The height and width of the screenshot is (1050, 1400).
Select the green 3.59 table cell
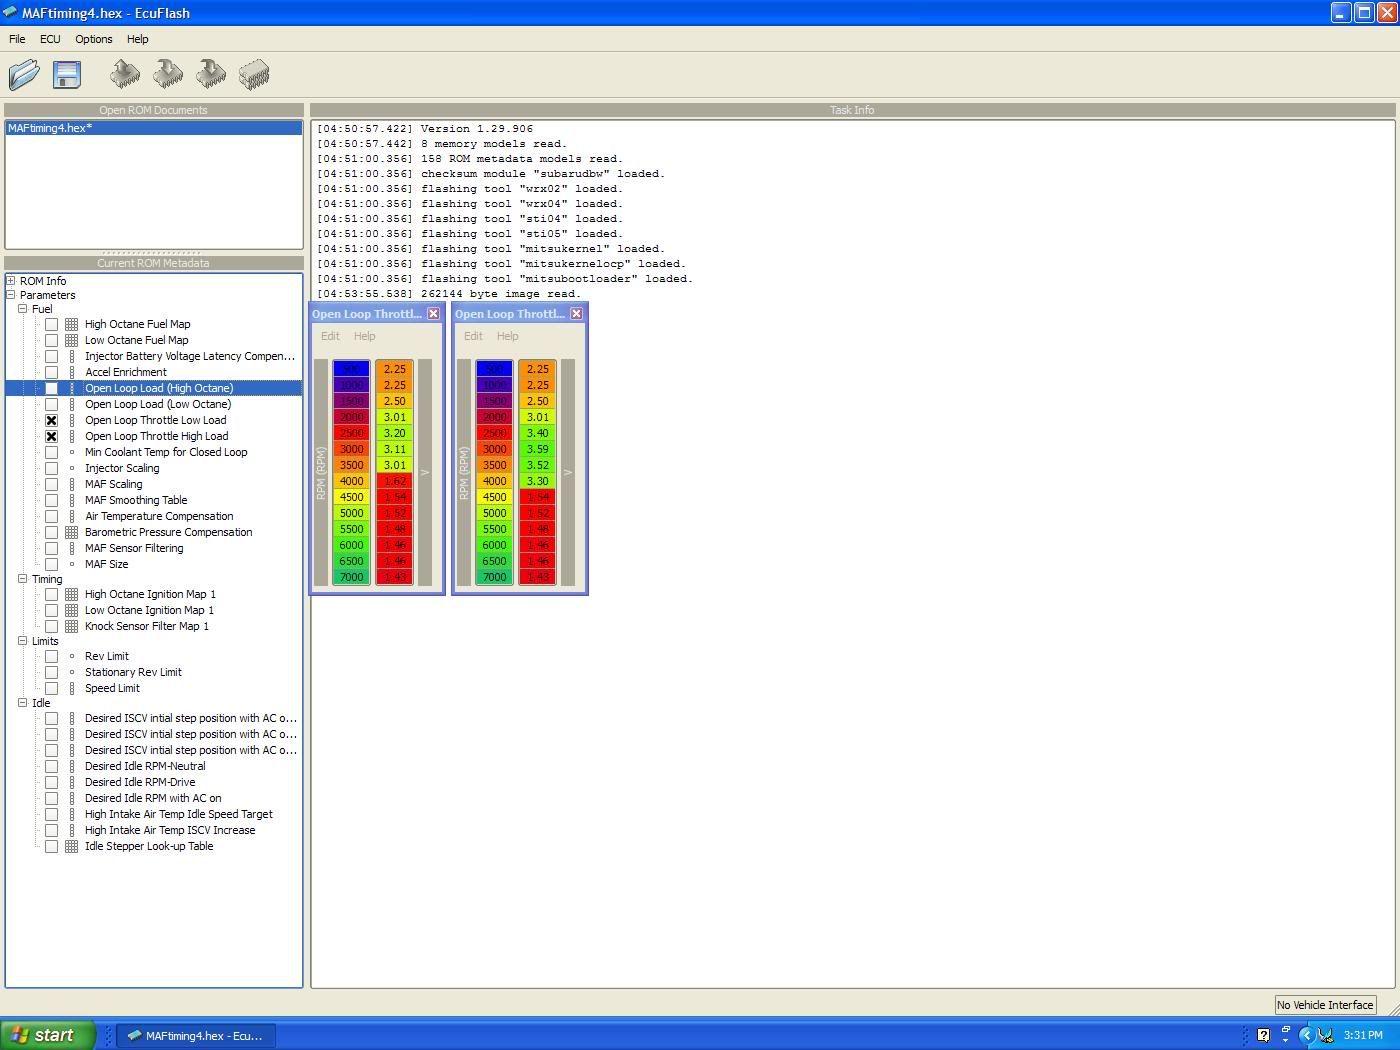coord(537,449)
